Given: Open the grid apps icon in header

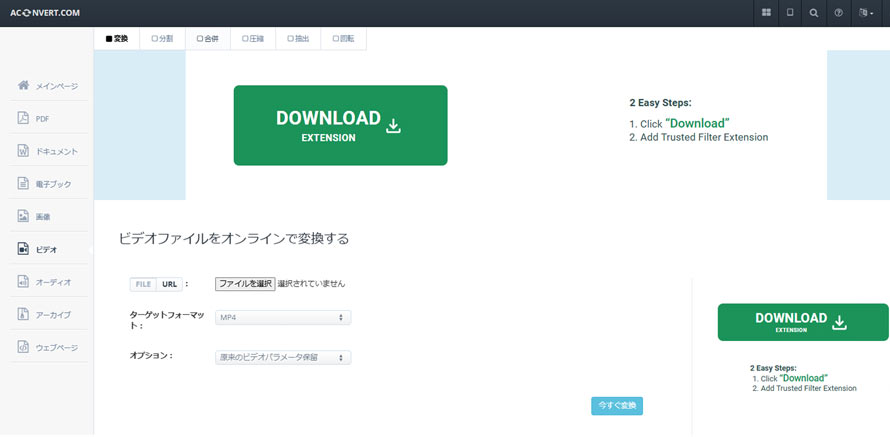Looking at the screenshot, I should [766, 13].
